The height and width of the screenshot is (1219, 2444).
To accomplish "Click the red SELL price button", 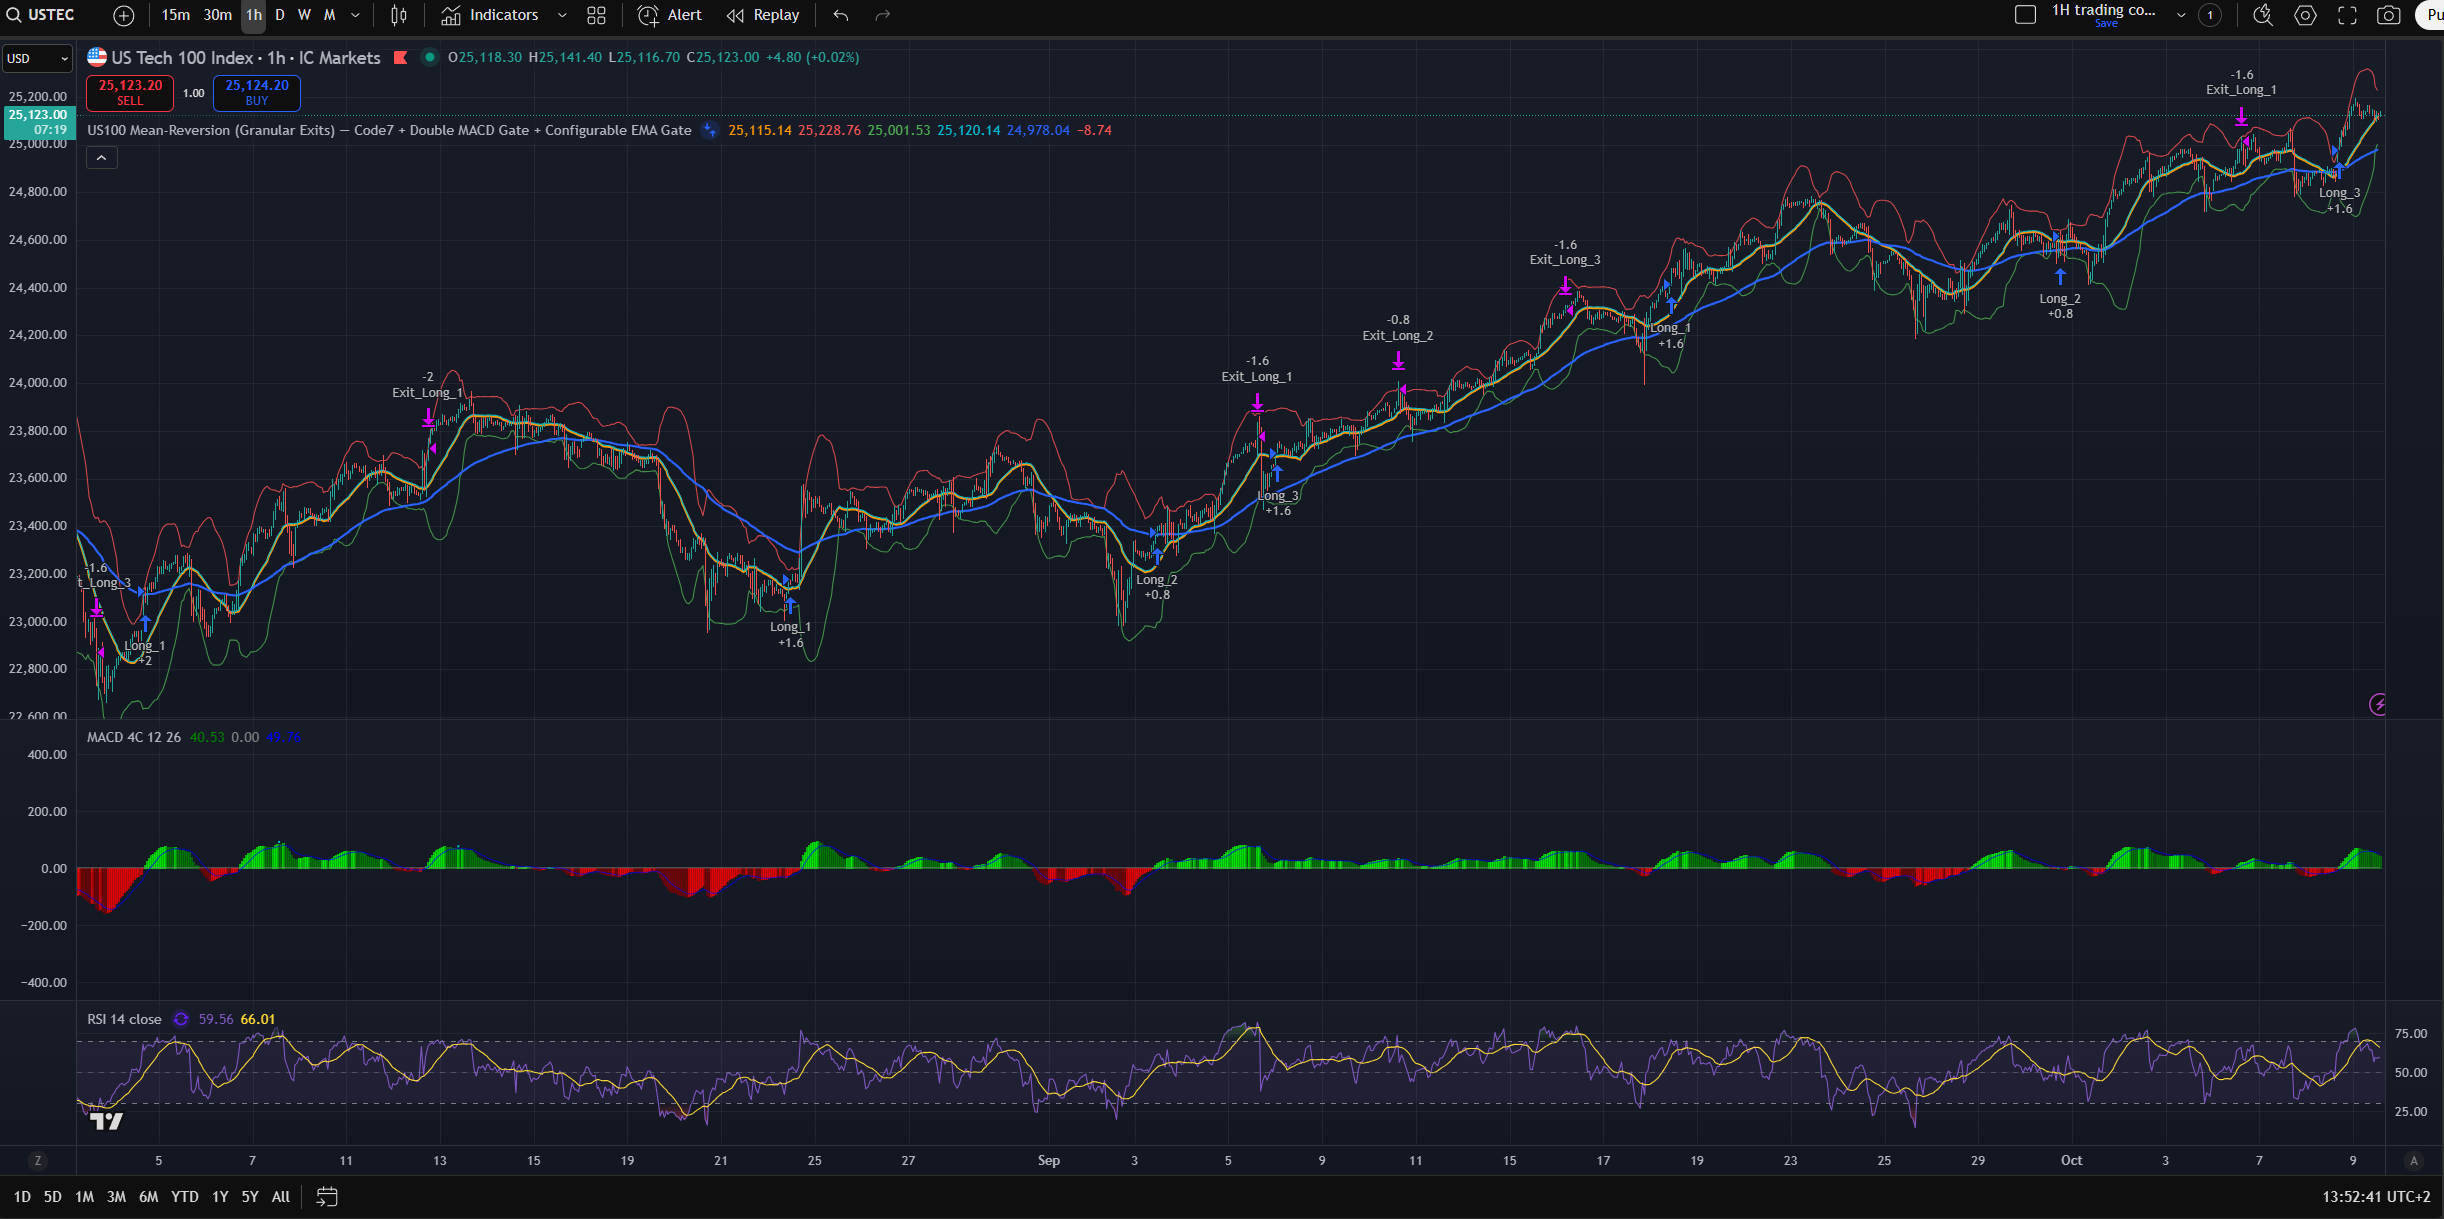I will point(130,92).
